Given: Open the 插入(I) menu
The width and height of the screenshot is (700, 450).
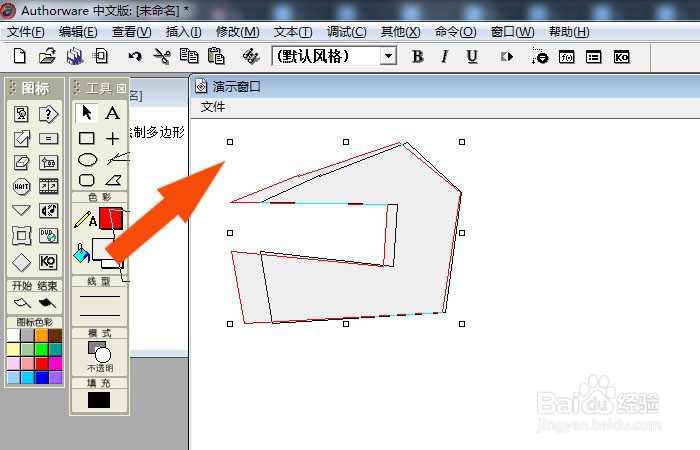Looking at the screenshot, I should (183, 32).
